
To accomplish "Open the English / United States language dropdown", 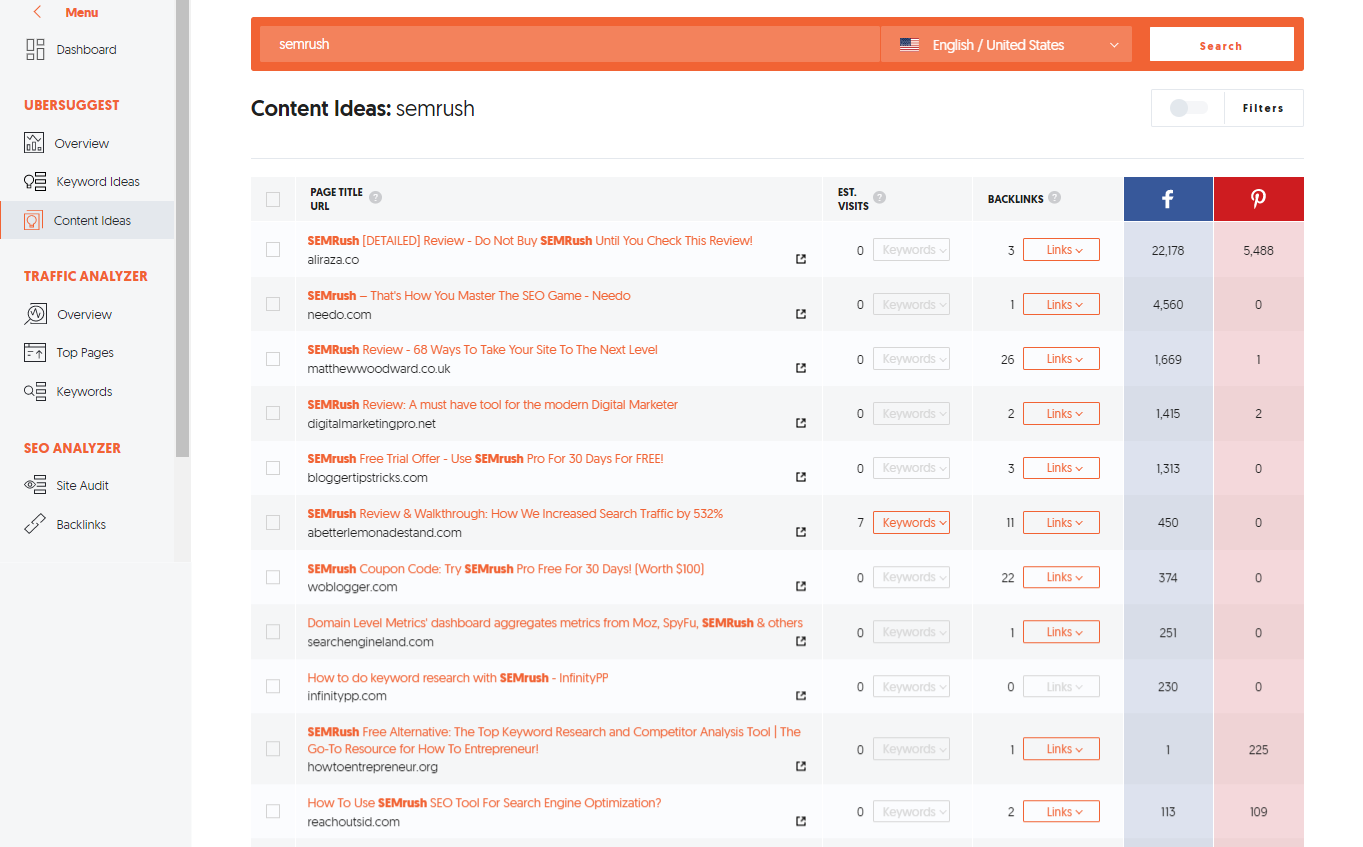I will 1006,45.
